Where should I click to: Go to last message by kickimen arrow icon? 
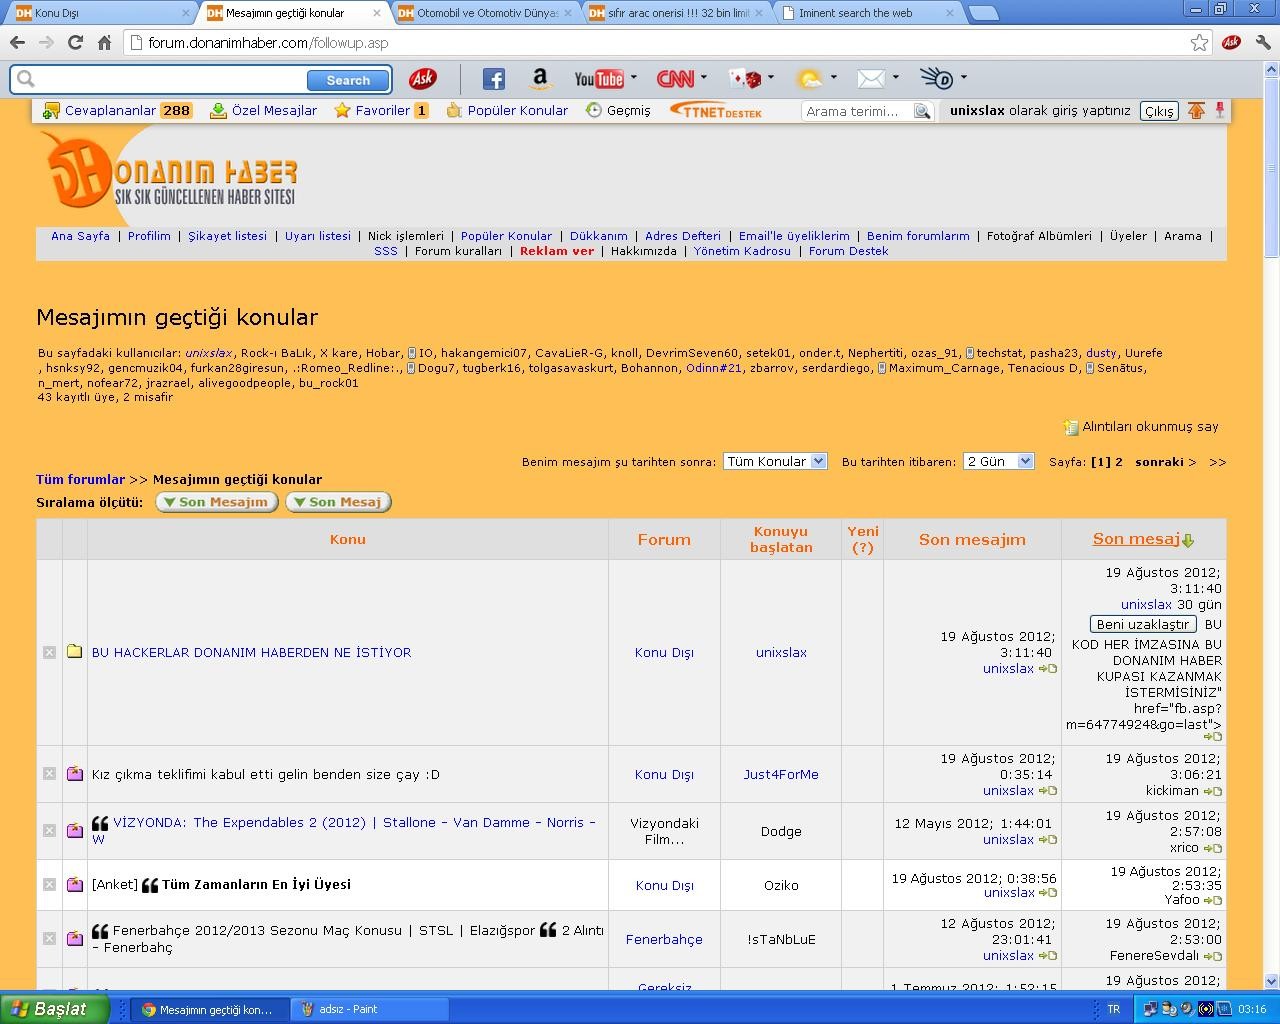click(1213, 791)
